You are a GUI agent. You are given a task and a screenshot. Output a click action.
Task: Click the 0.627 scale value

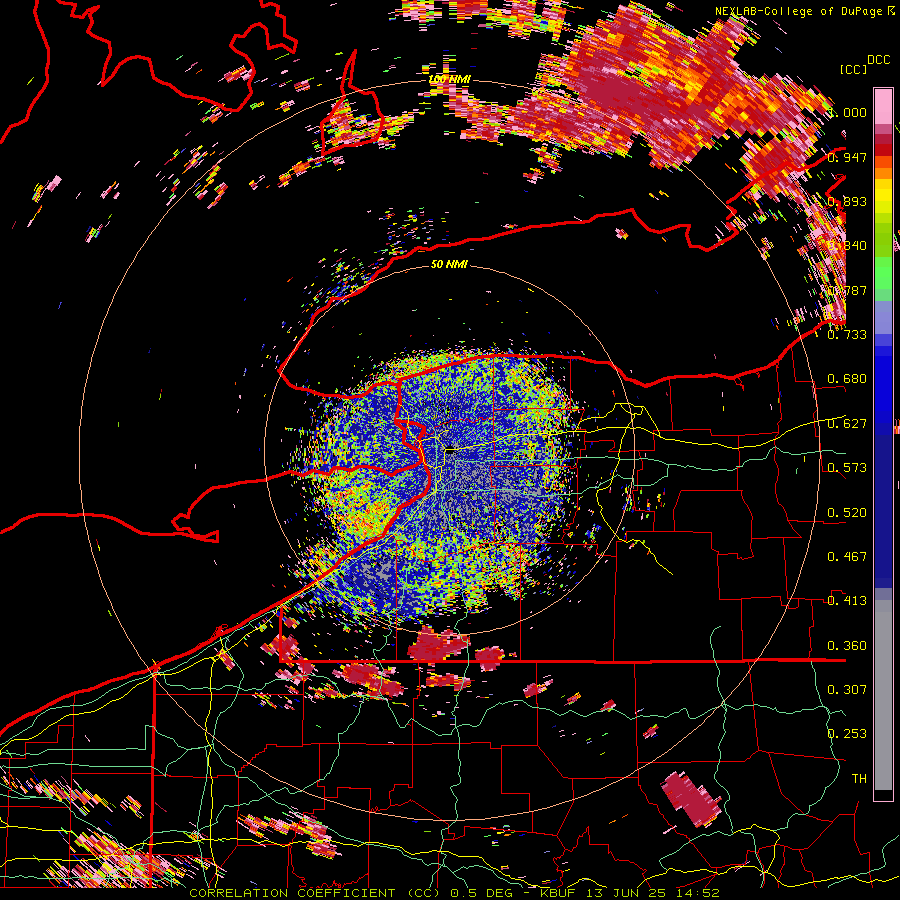point(847,424)
